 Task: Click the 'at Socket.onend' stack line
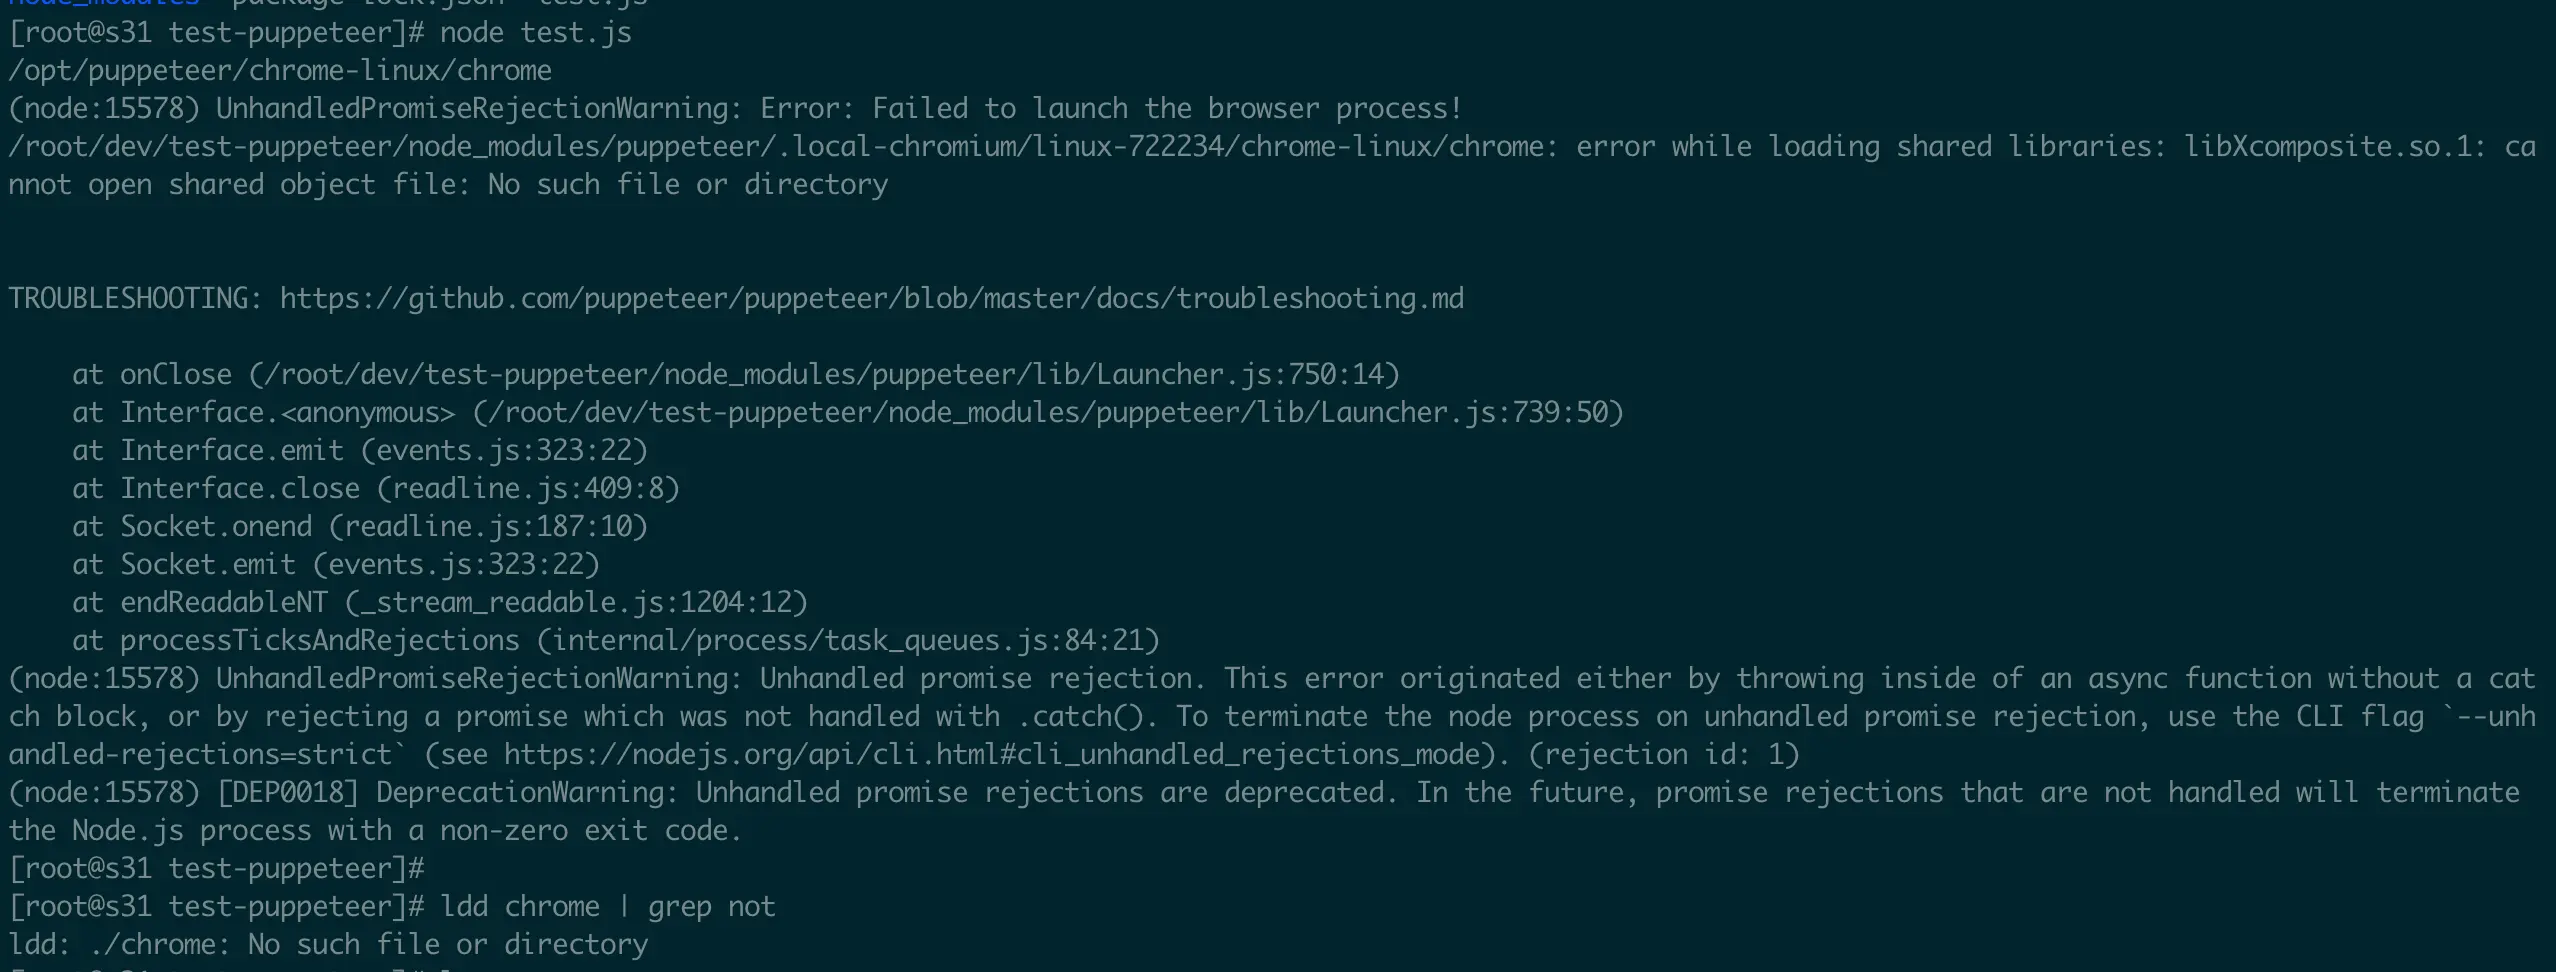pyautogui.click(x=360, y=526)
